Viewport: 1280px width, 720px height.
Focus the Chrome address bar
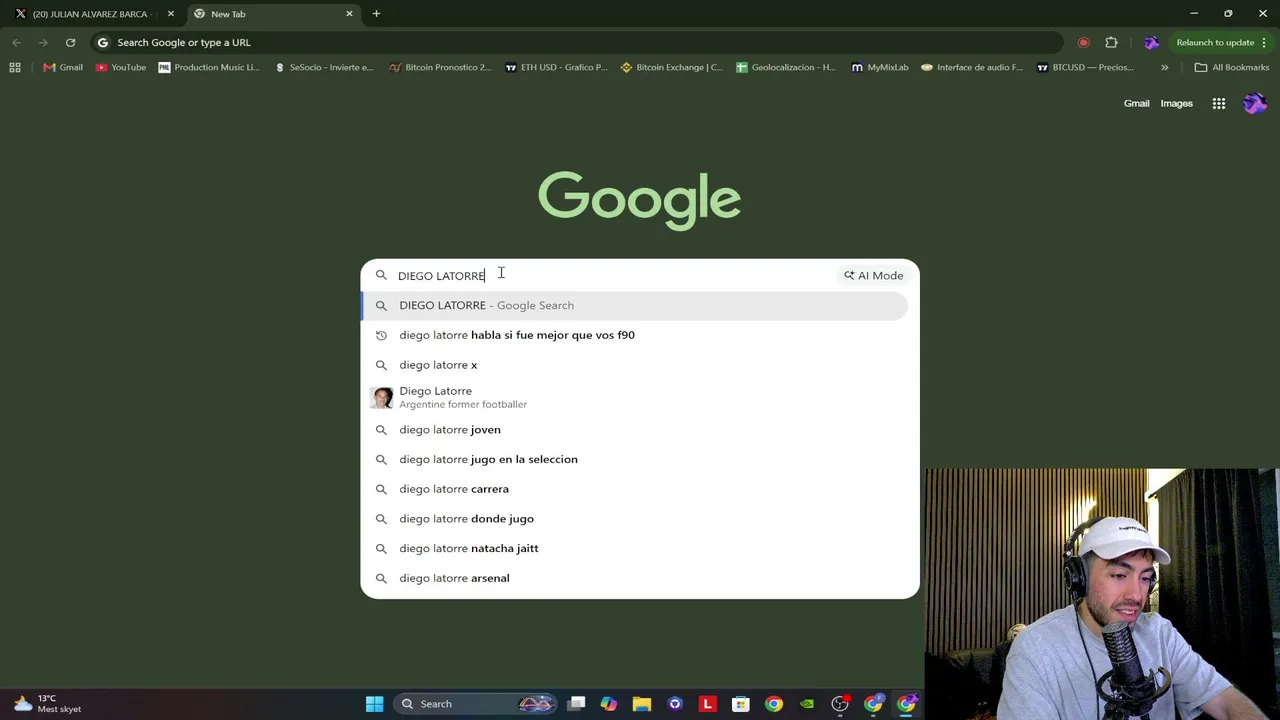point(577,42)
